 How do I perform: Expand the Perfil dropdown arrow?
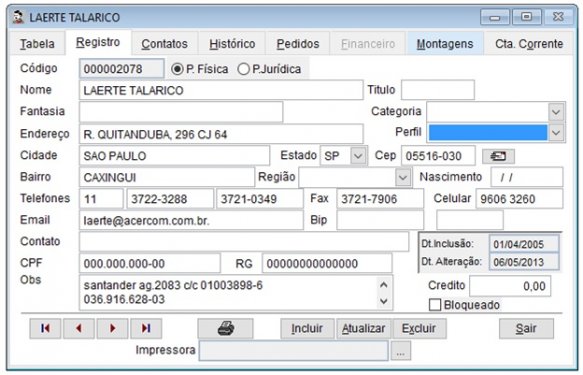point(556,133)
